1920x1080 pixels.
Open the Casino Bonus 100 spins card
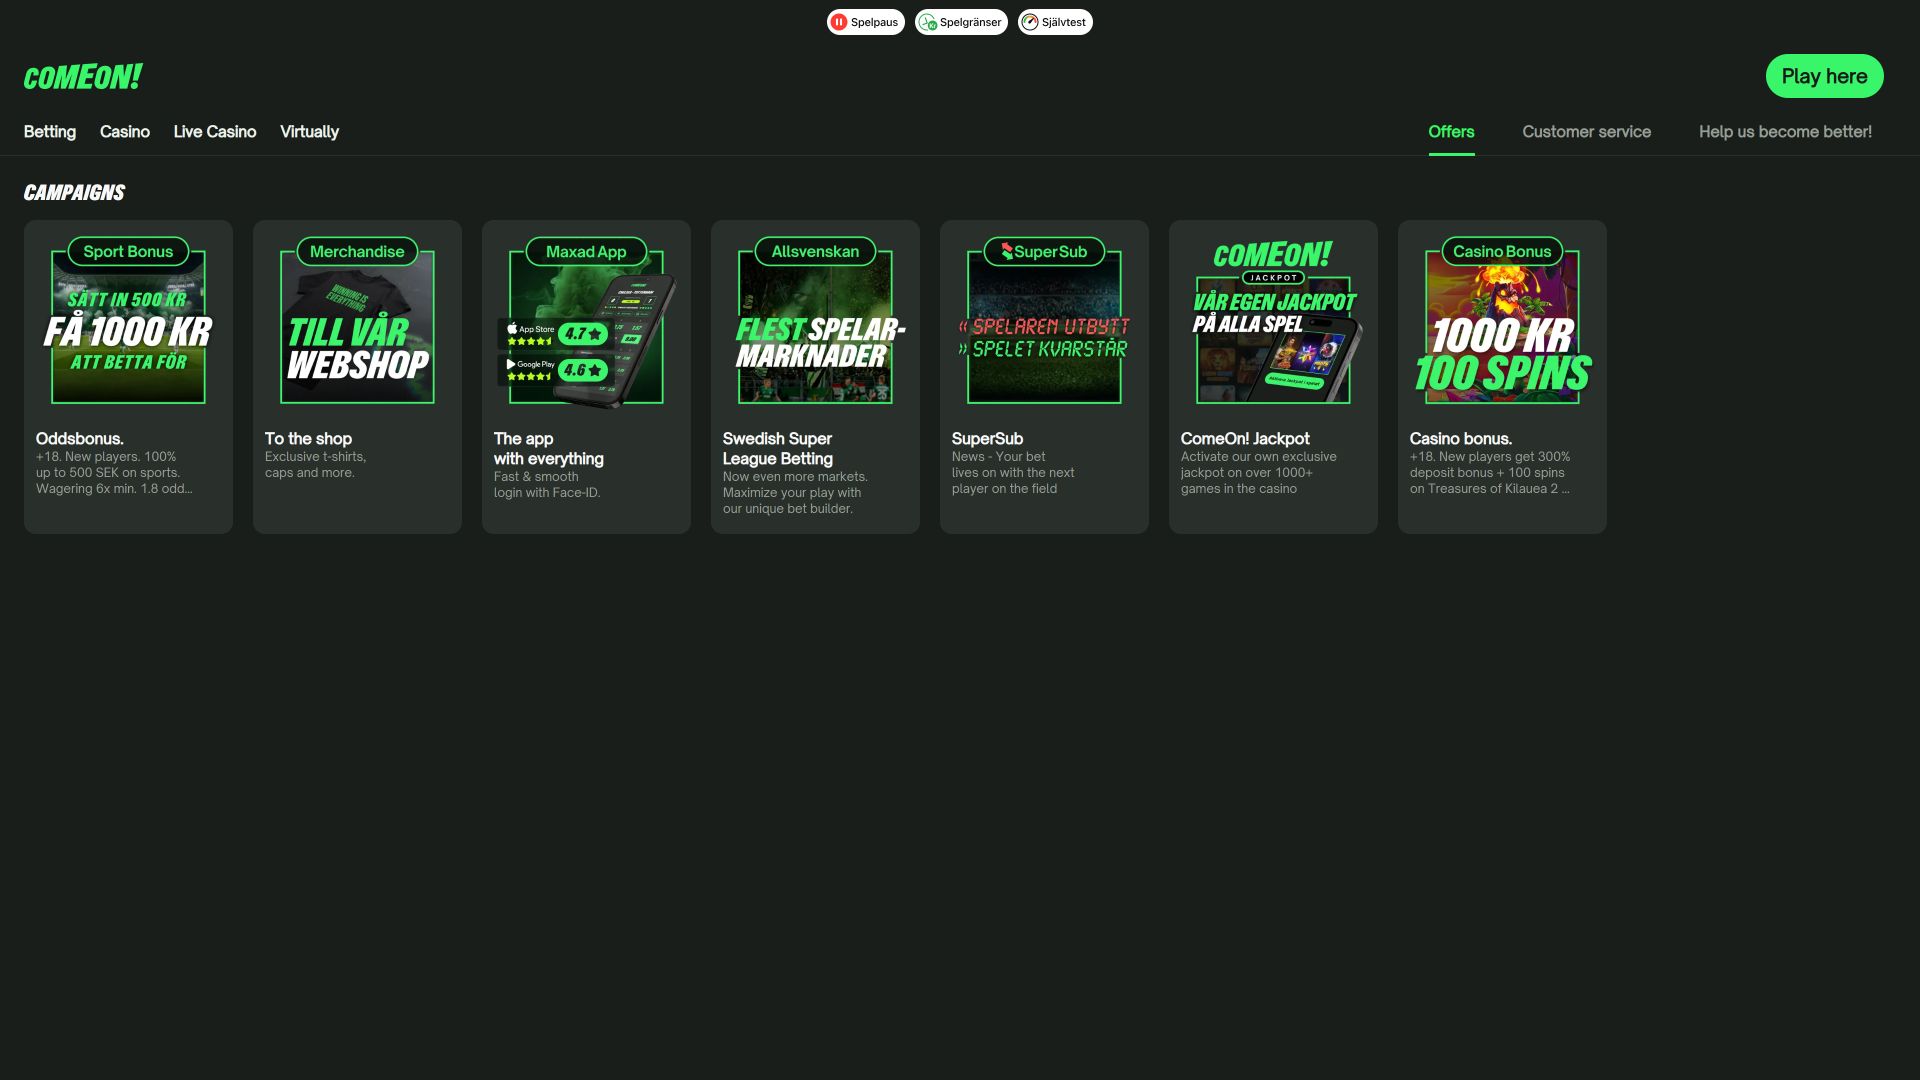(1502, 377)
